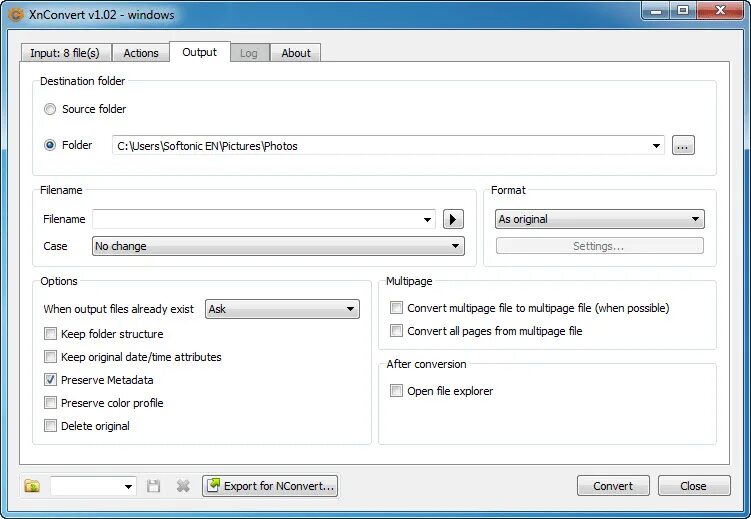Select the Output tab
Viewport: 751px width, 519px height.
[200, 52]
